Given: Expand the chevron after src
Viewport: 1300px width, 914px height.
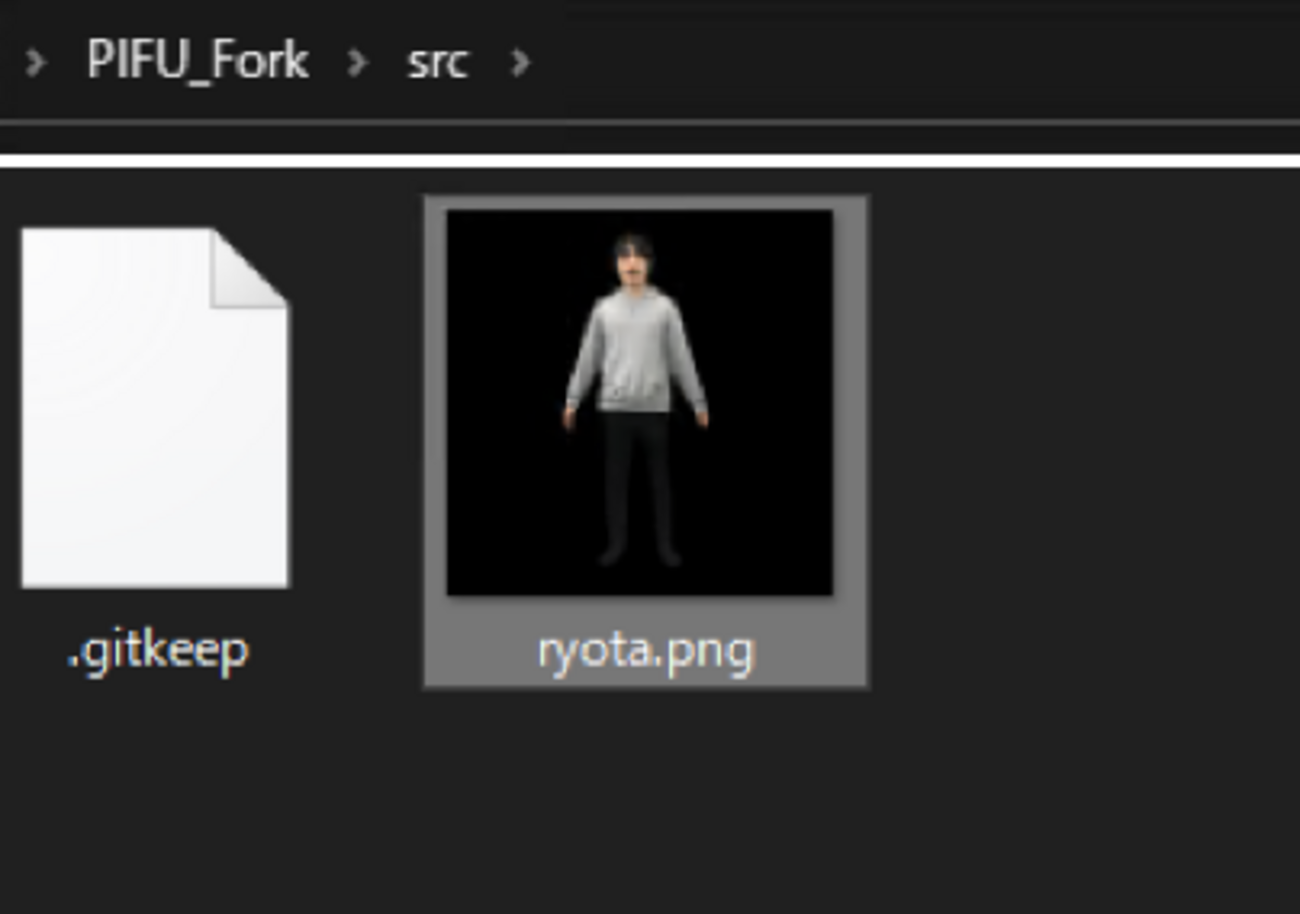Looking at the screenshot, I should [520, 63].
